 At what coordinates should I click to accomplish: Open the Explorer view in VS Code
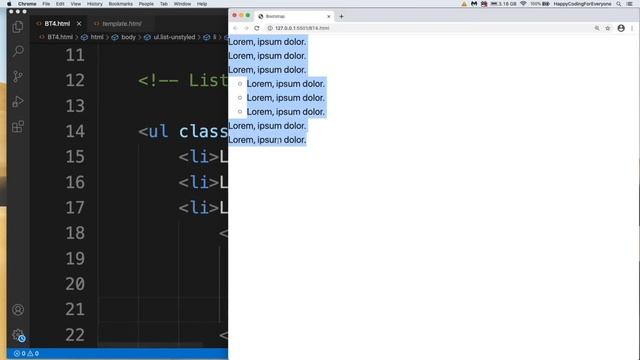coord(18,27)
